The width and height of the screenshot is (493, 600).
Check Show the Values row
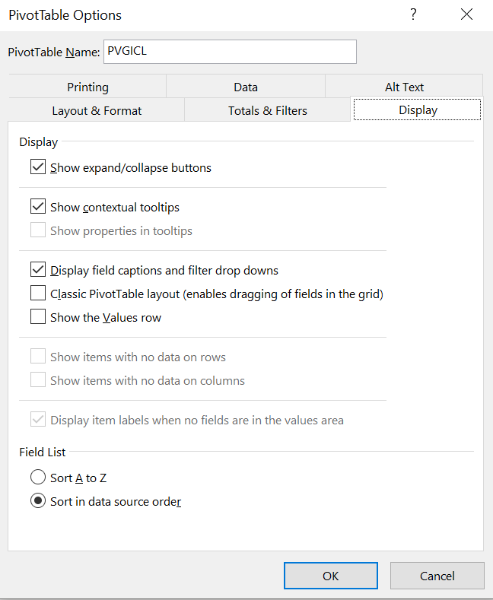pyautogui.click(x=38, y=317)
